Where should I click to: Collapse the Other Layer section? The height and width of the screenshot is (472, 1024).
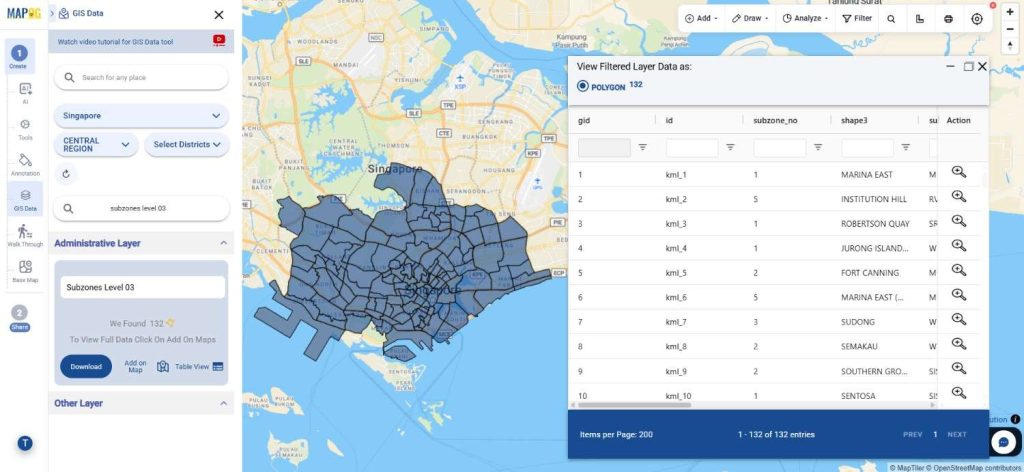223,403
